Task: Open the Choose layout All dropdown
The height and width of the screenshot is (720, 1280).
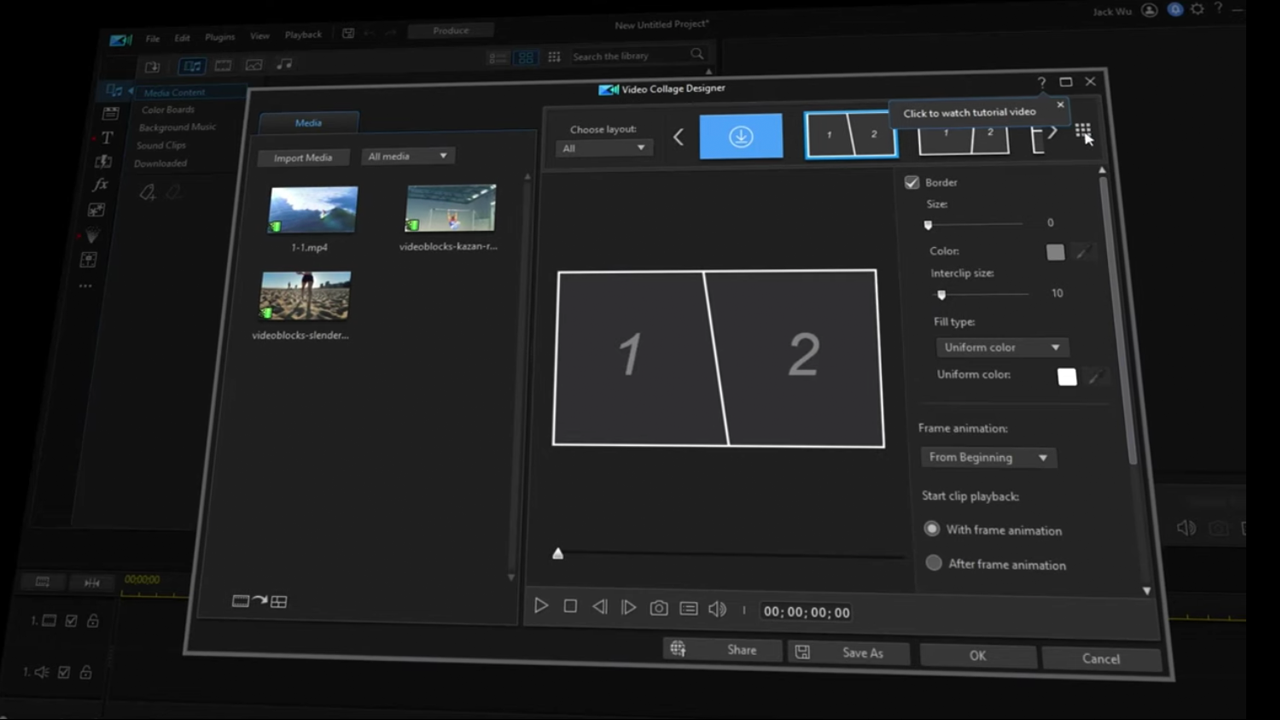Action: 604,148
